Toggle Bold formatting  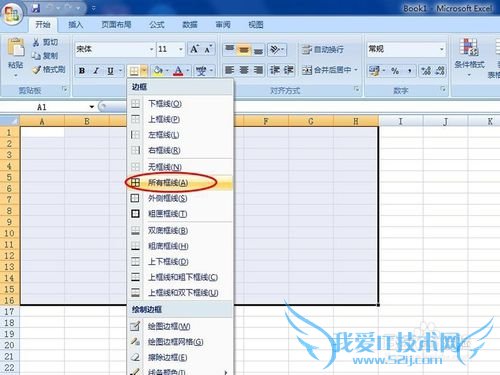point(82,71)
